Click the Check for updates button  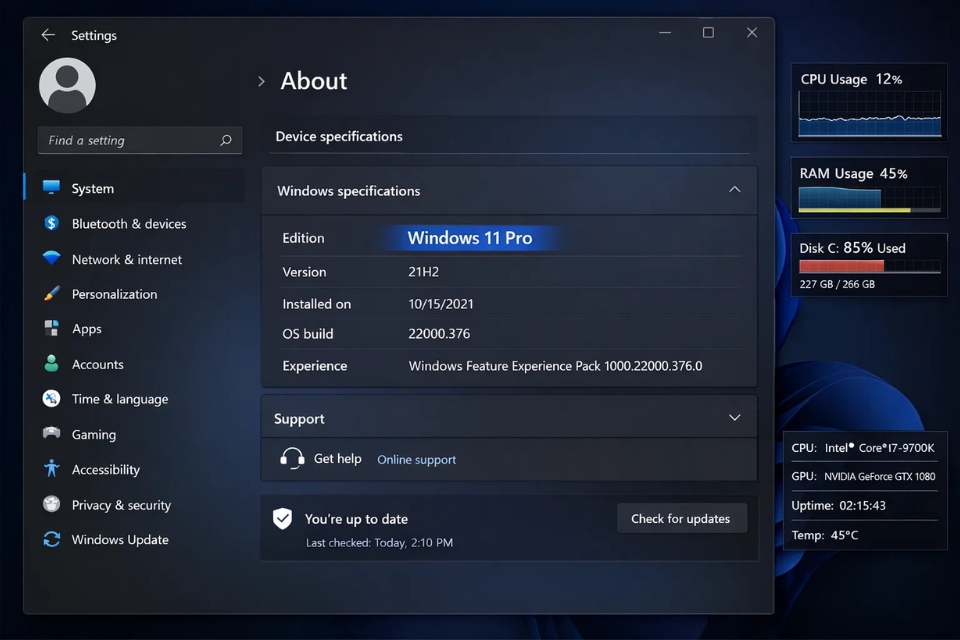coord(682,518)
